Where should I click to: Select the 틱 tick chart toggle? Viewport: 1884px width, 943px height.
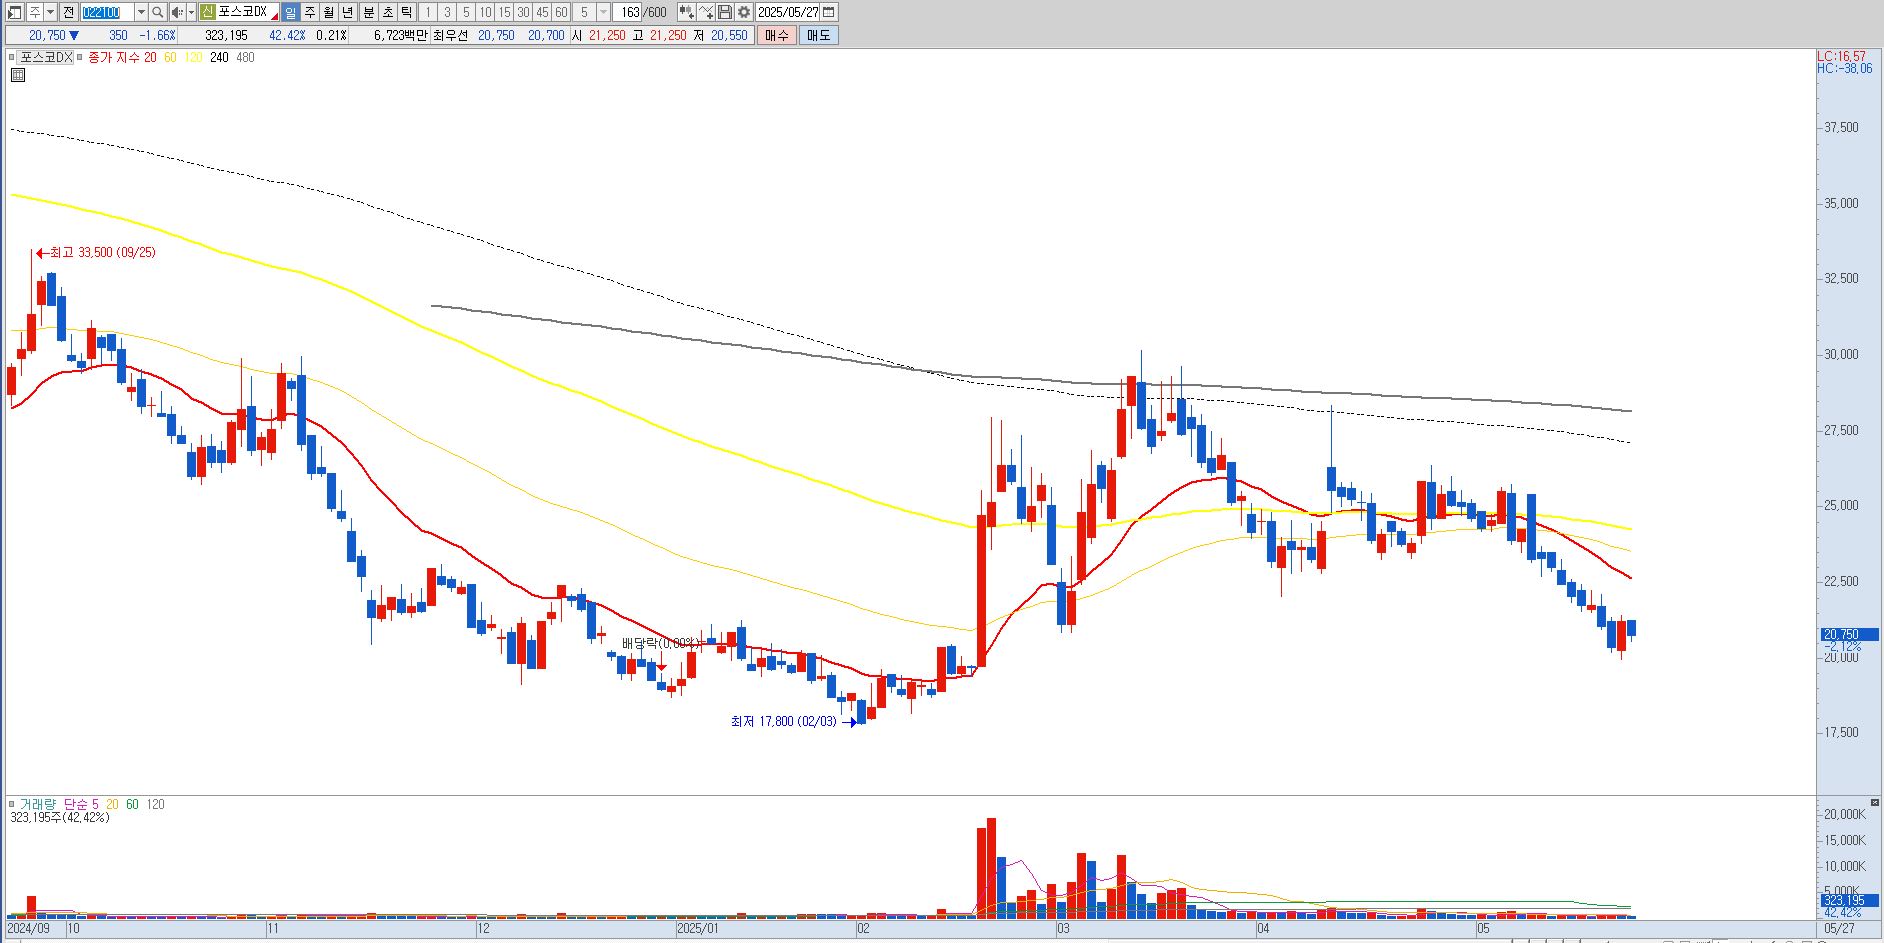tap(407, 12)
